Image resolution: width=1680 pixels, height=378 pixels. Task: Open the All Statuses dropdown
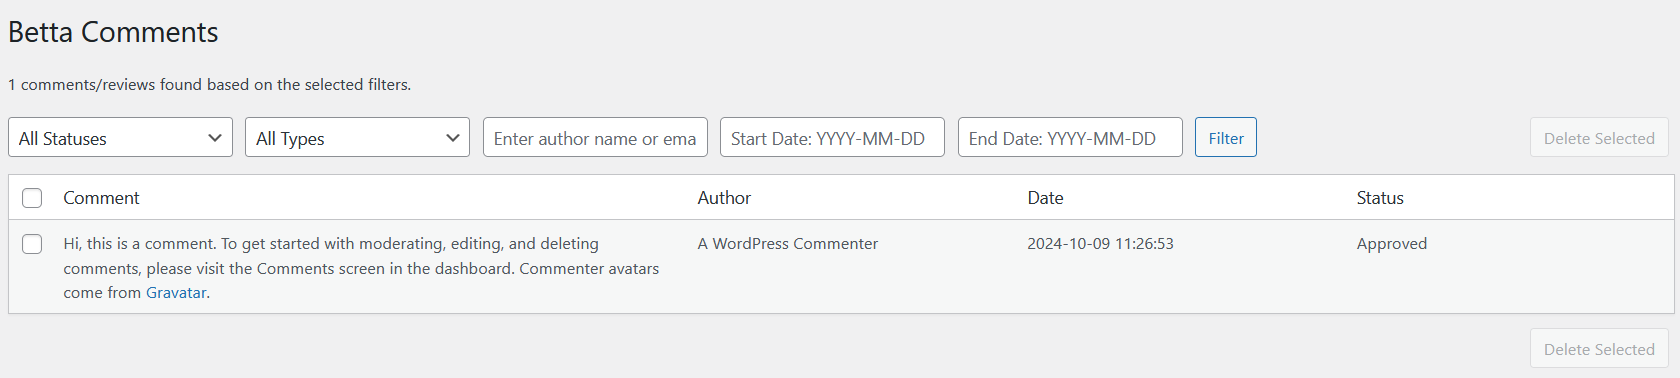coord(120,137)
